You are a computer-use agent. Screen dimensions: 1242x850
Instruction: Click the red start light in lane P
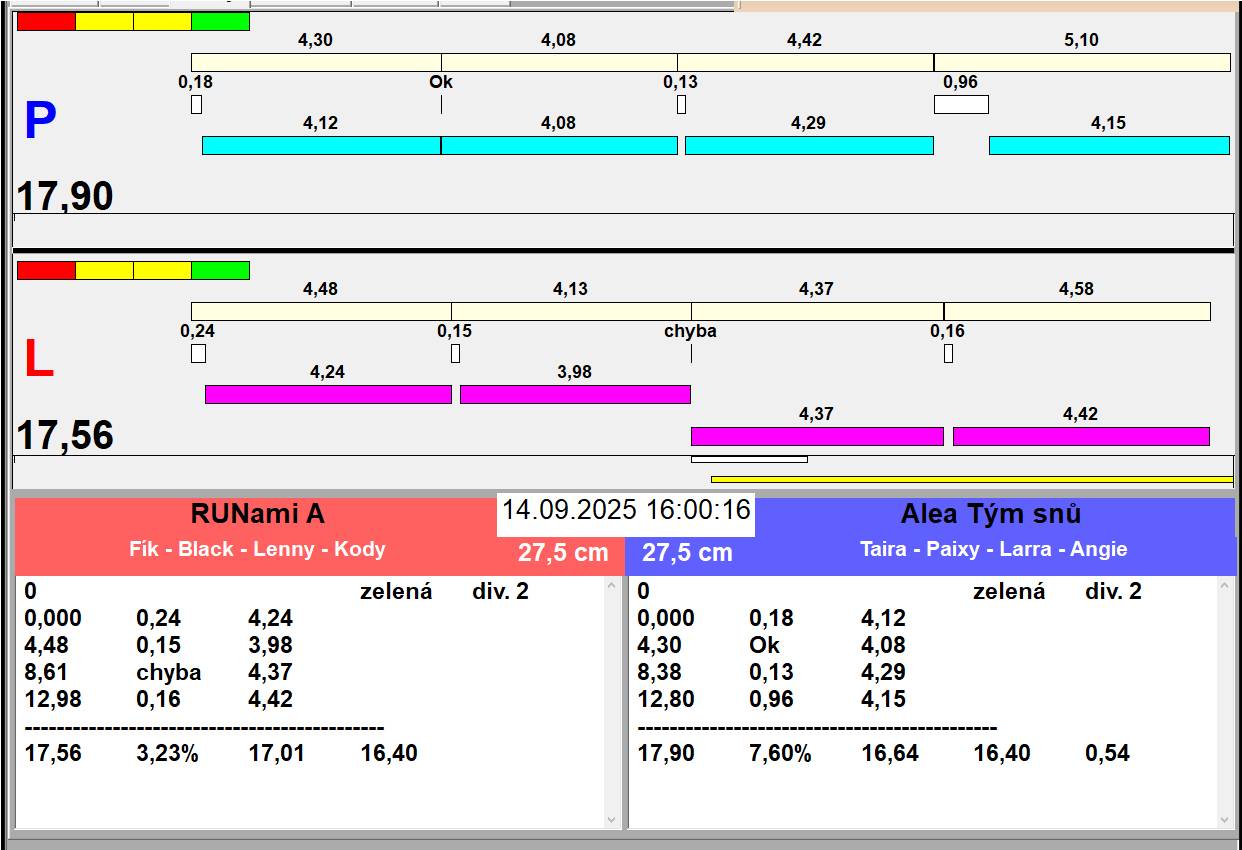pos(46,21)
